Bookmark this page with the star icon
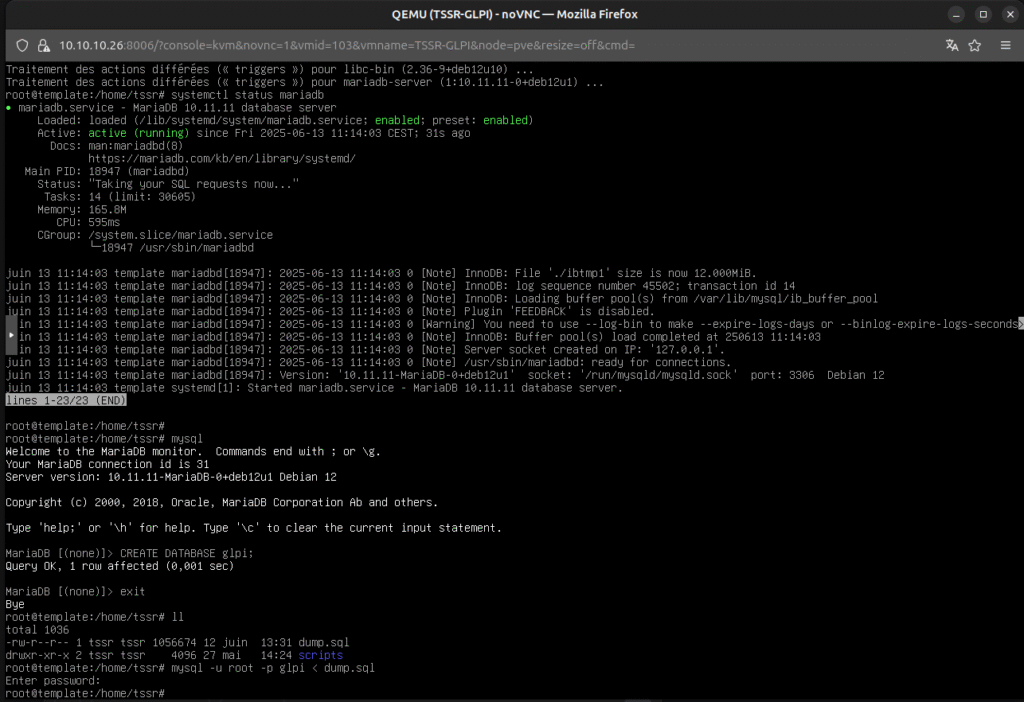Screen dimensions: 1024x702 point(975,46)
